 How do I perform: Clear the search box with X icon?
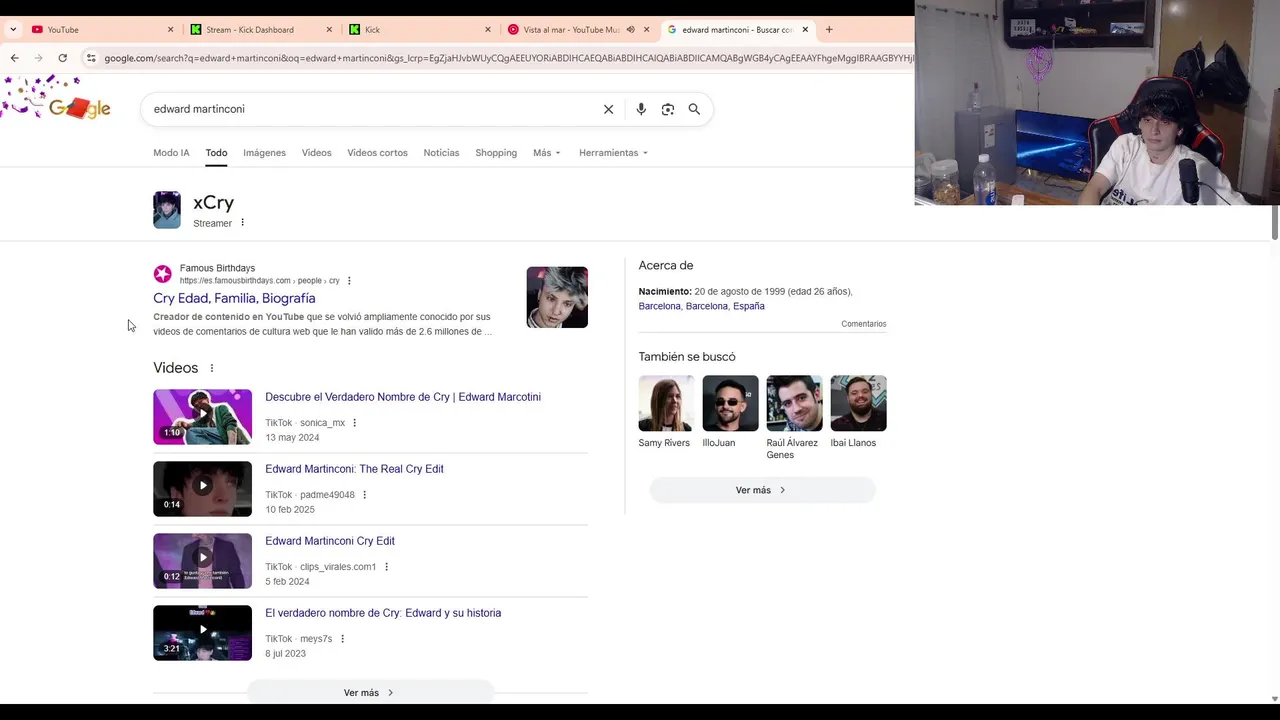click(x=608, y=109)
